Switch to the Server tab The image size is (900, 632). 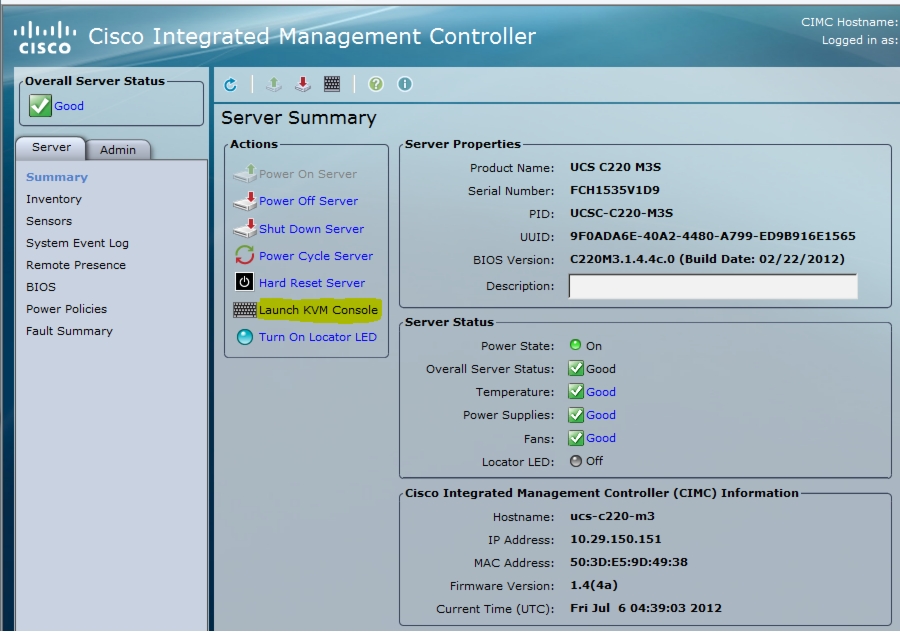(51, 148)
